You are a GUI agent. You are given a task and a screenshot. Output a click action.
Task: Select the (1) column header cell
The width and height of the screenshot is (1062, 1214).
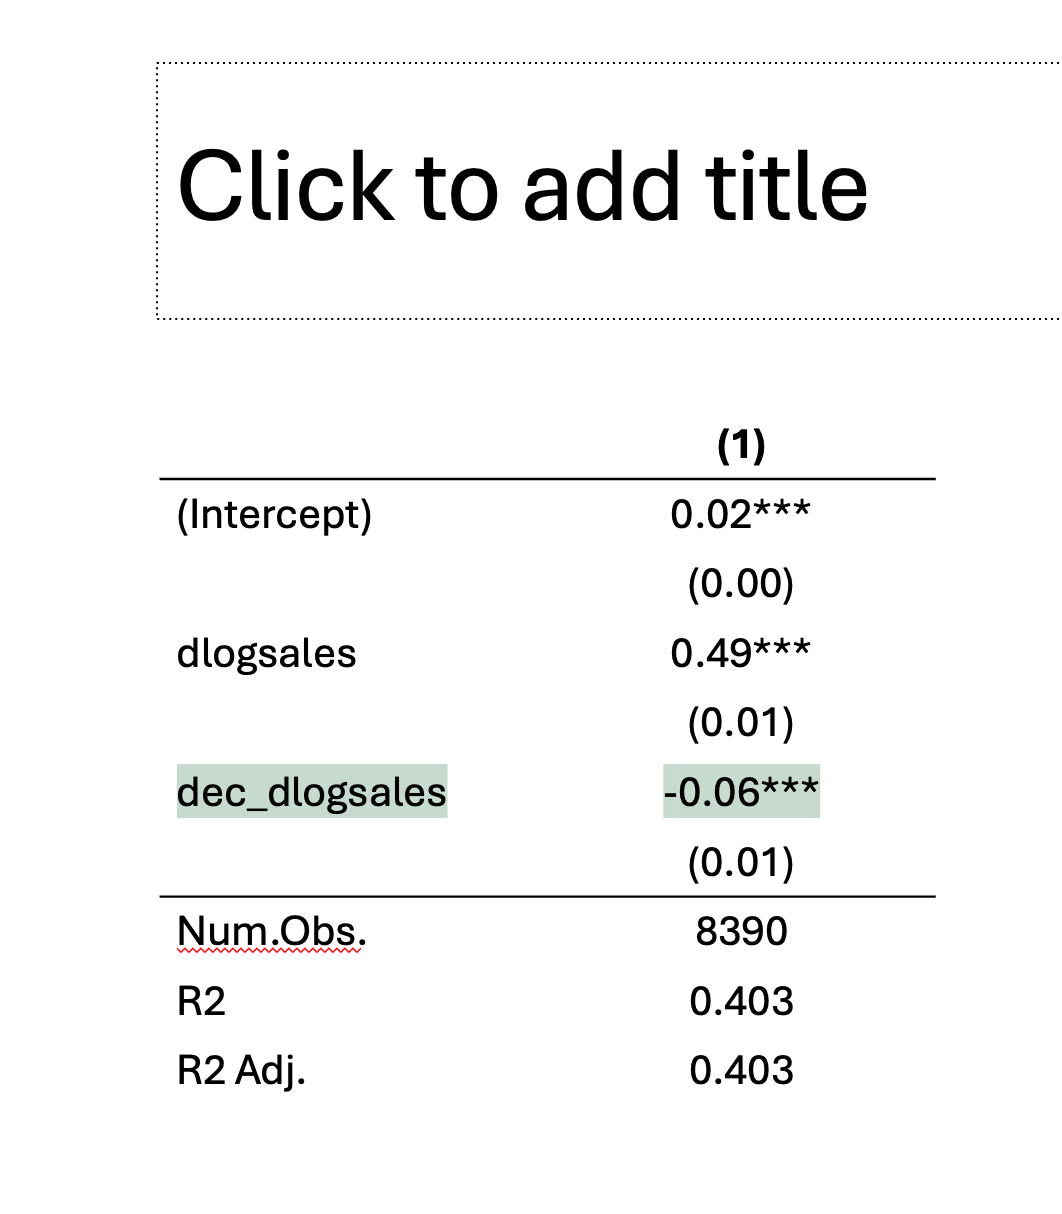pos(741,446)
